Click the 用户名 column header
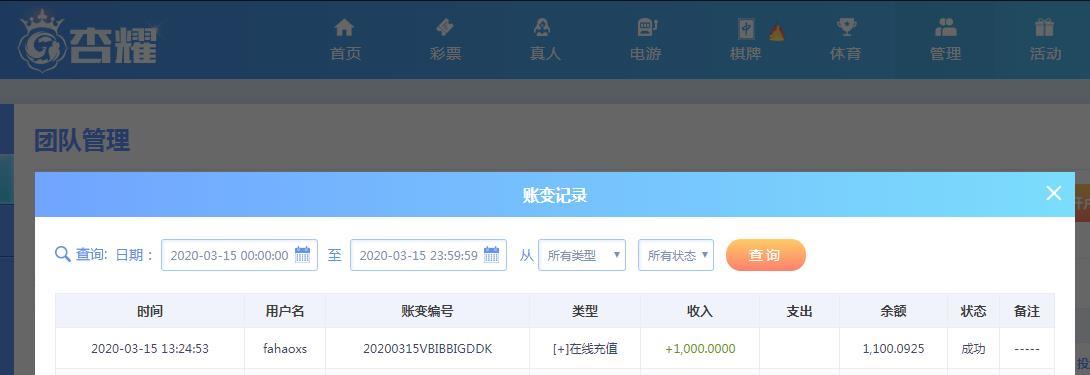Image resolution: width=1090 pixels, height=375 pixels. tap(285, 311)
